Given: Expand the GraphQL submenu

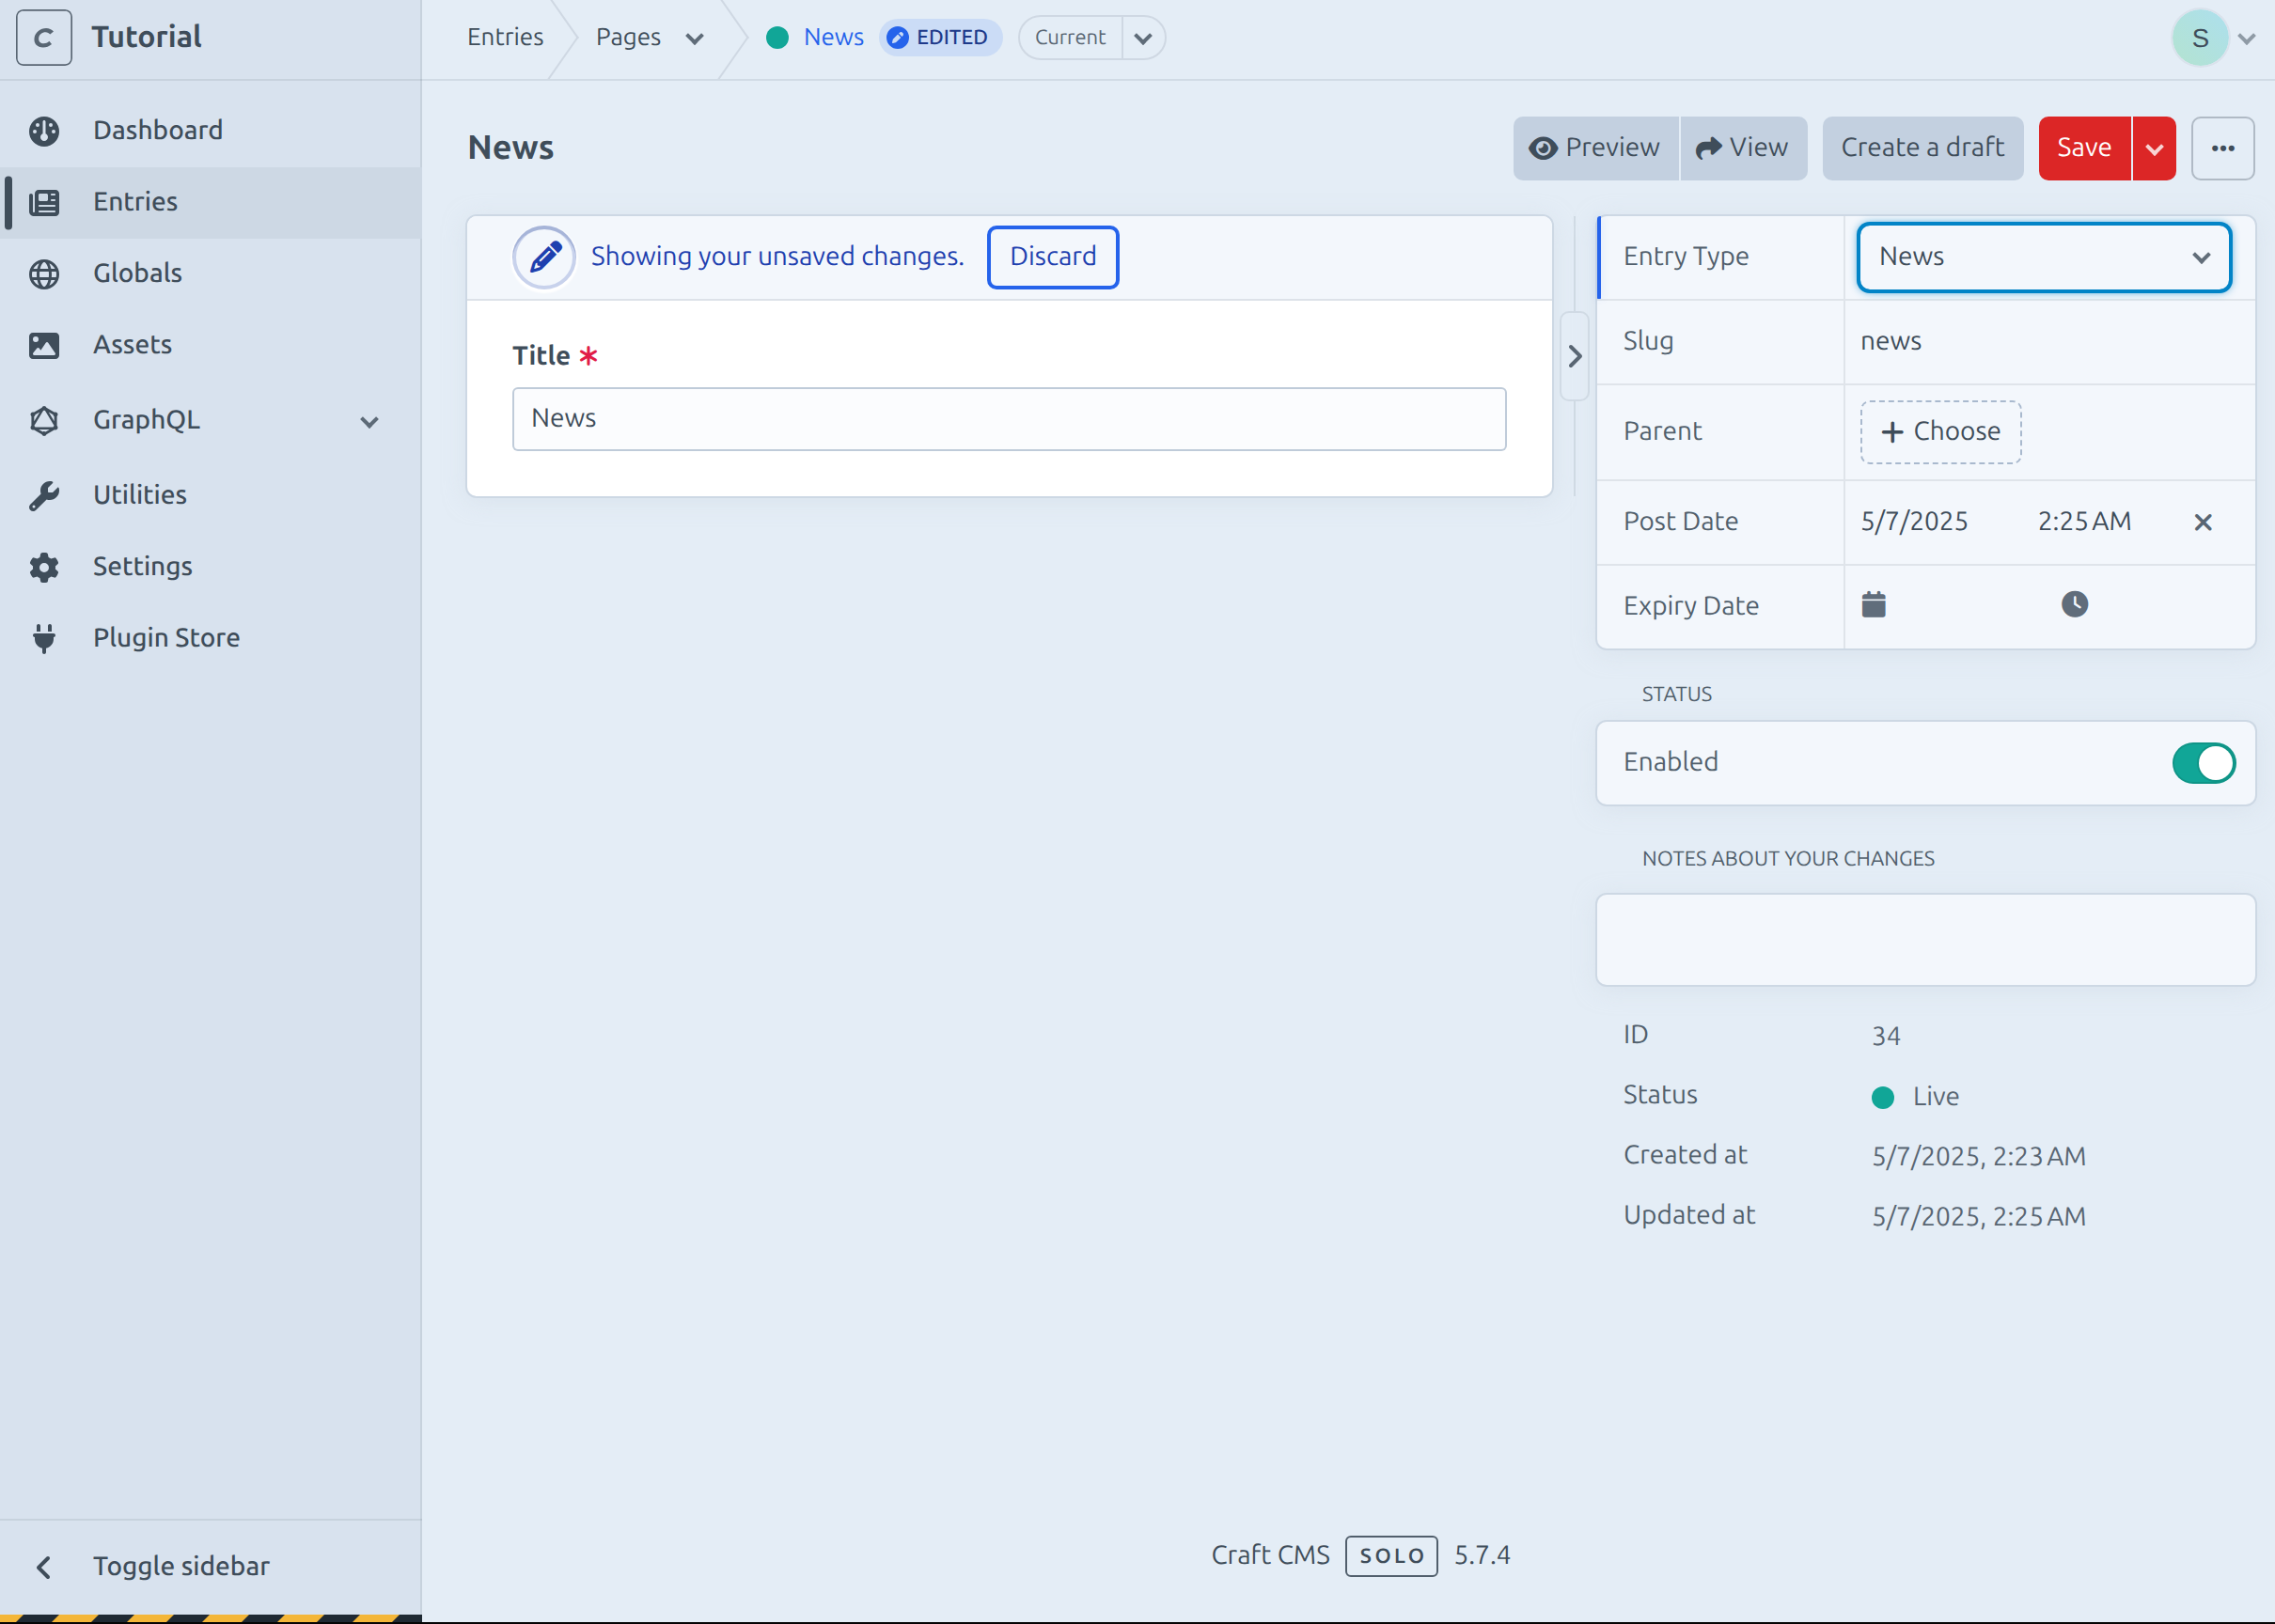Looking at the screenshot, I should pyautogui.click(x=369, y=422).
